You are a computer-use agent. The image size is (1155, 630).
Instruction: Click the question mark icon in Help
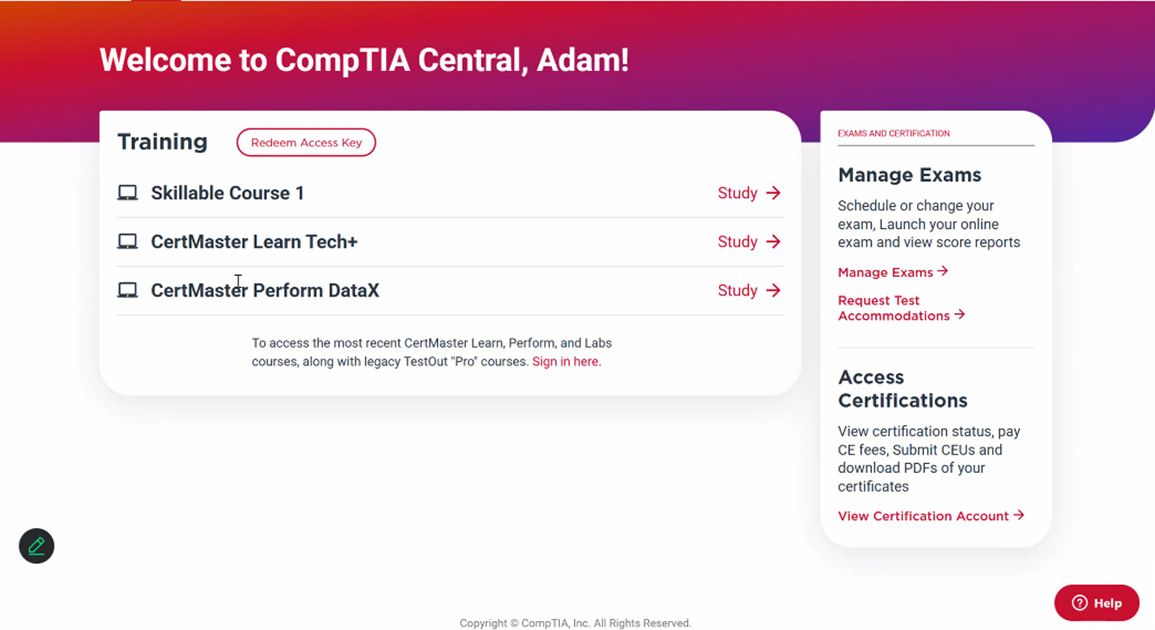1079,603
